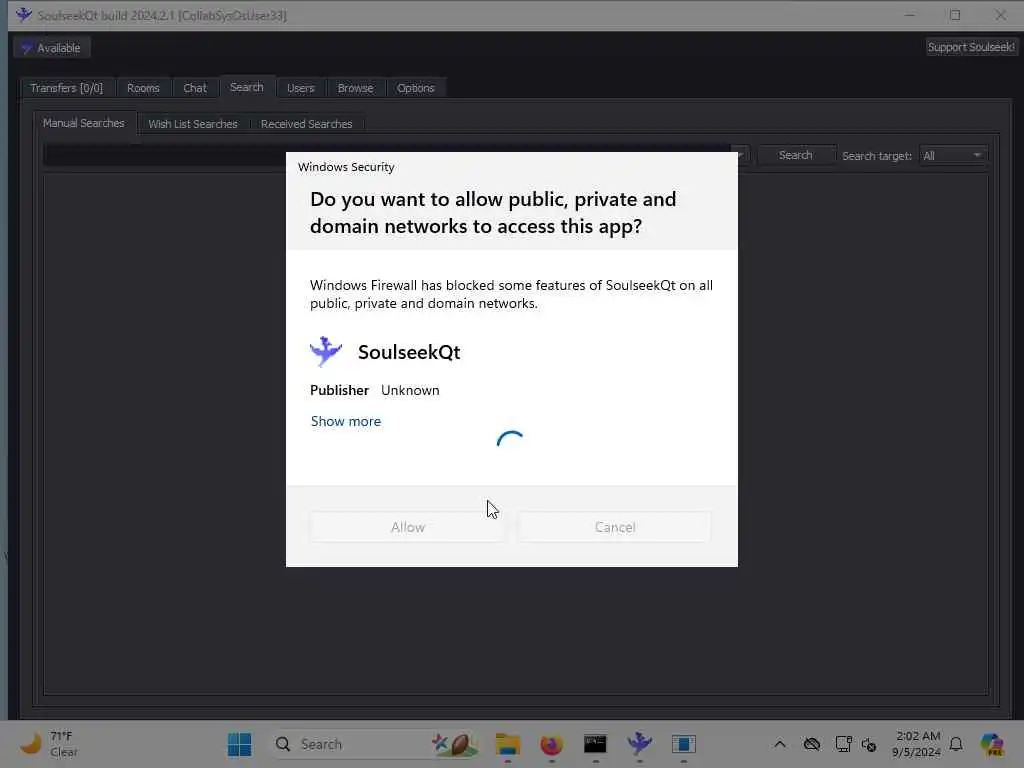
Task: Open the weather widget showing 71°F
Action: point(49,744)
